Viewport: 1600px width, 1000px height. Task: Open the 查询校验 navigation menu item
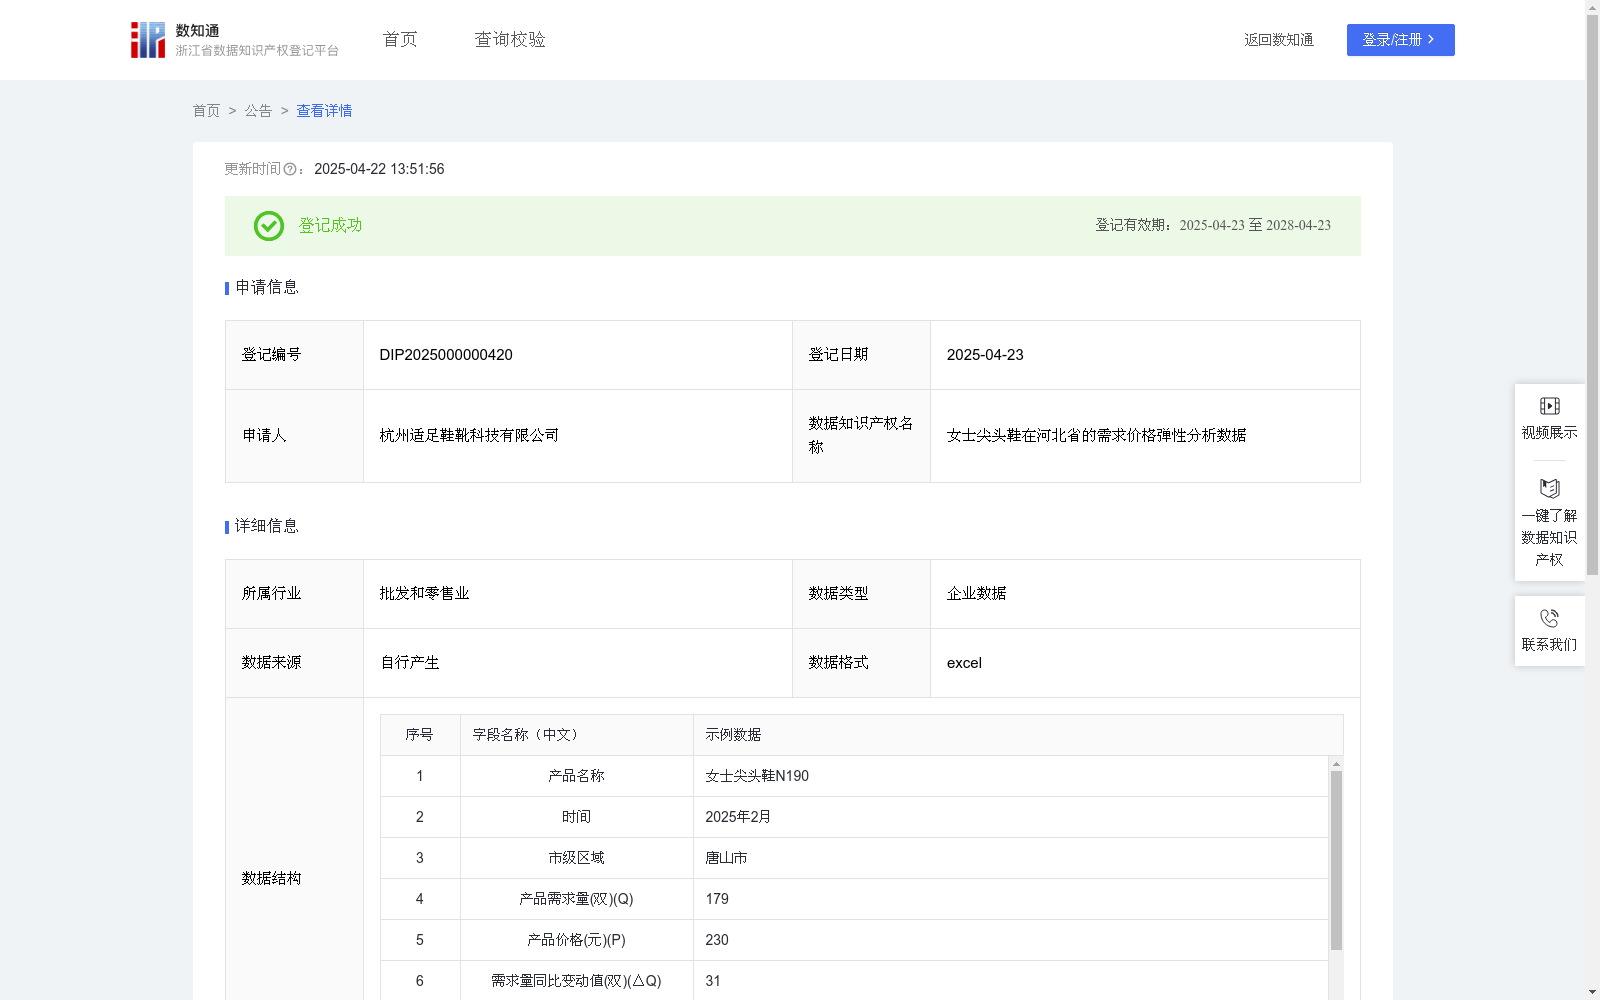click(510, 40)
